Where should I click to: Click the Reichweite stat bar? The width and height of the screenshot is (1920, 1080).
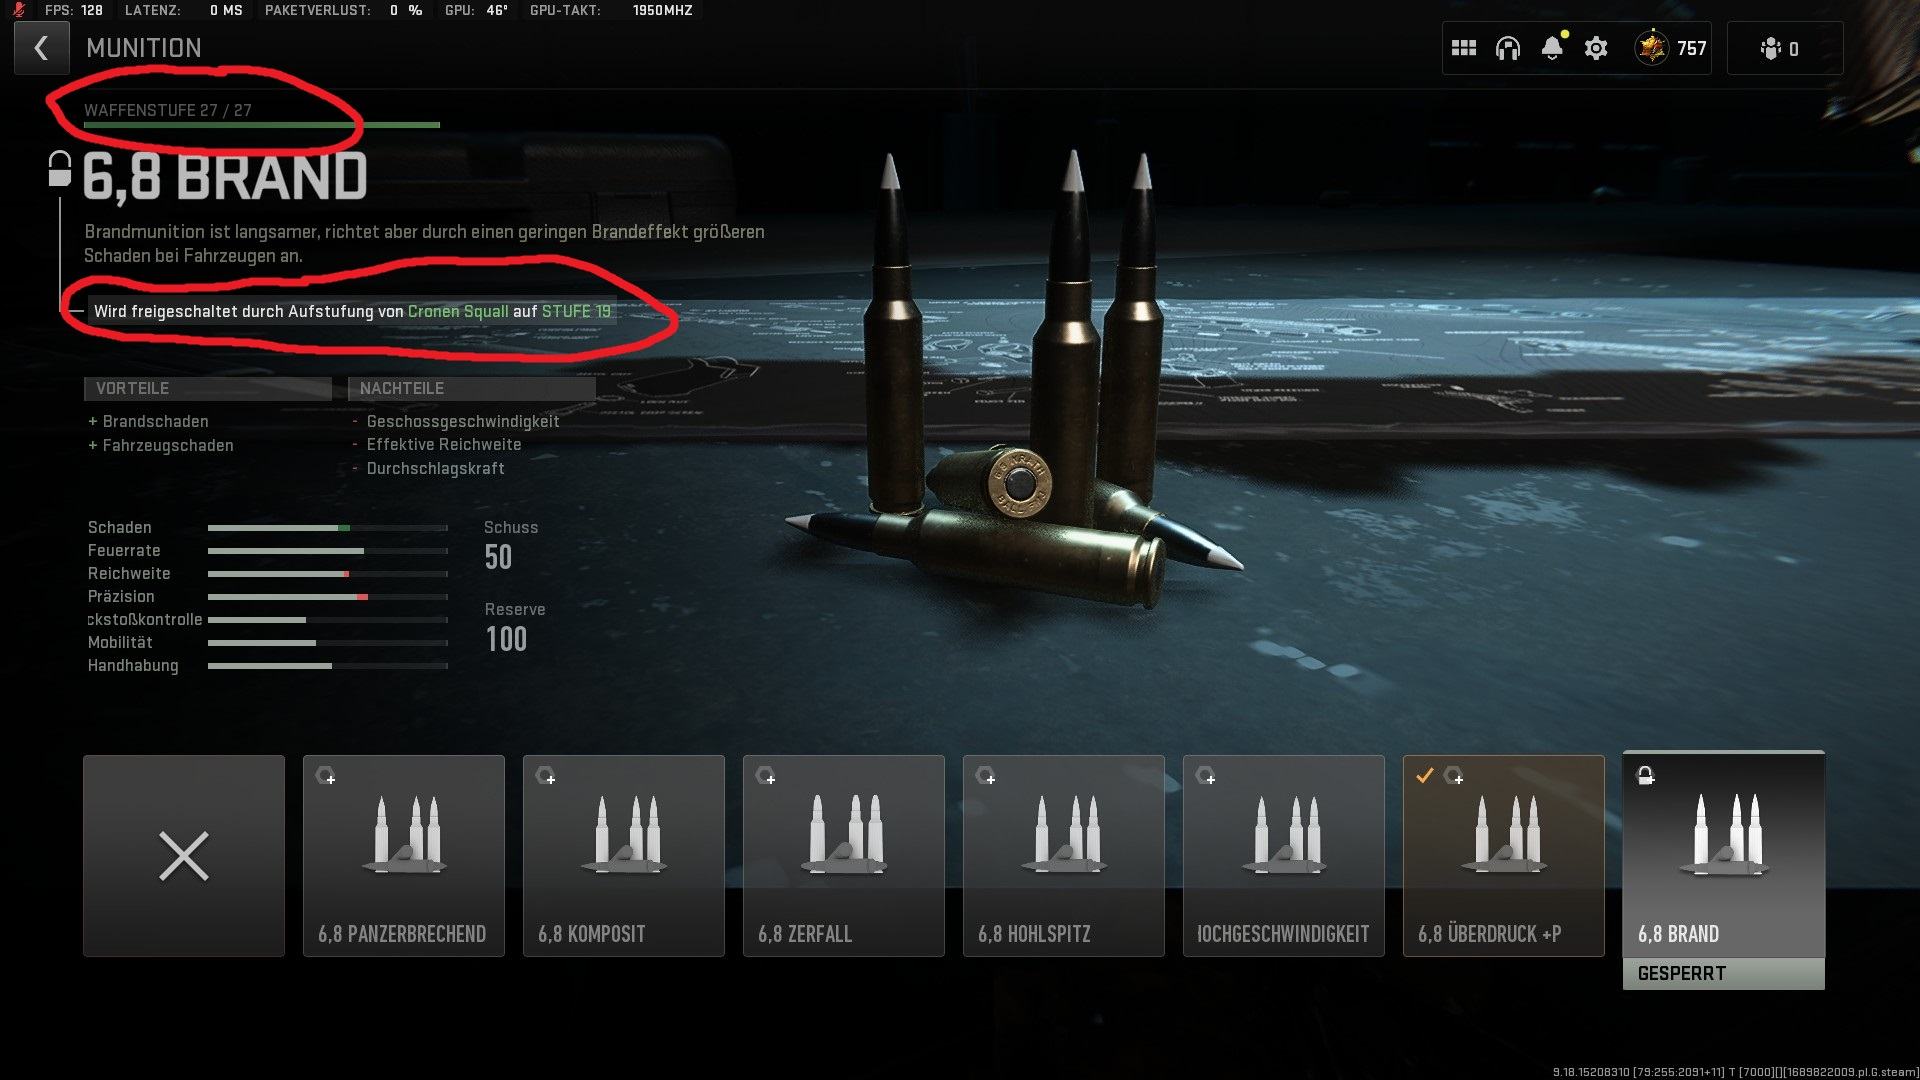pyautogui.click(x=328, y=573)
